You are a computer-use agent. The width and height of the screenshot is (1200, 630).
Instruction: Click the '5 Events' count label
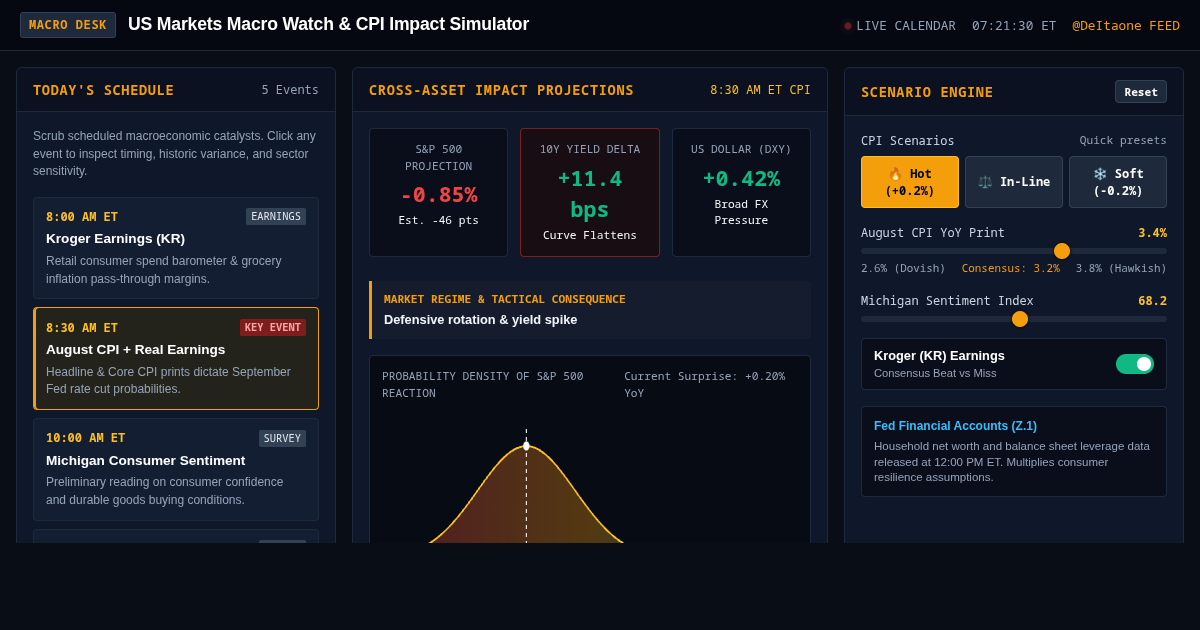(x=290, y=90)
